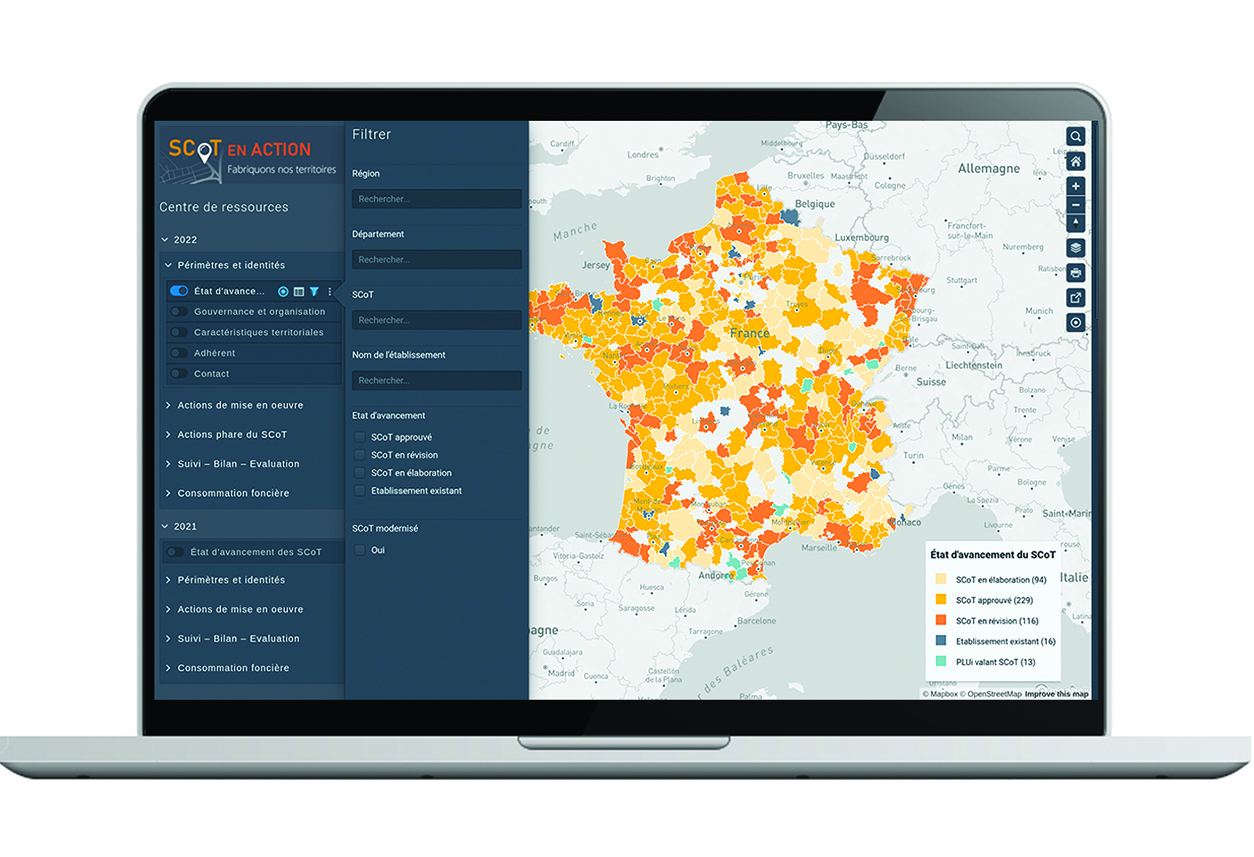Zoom in using the plus button
1254x857 pixels.
1075,187
